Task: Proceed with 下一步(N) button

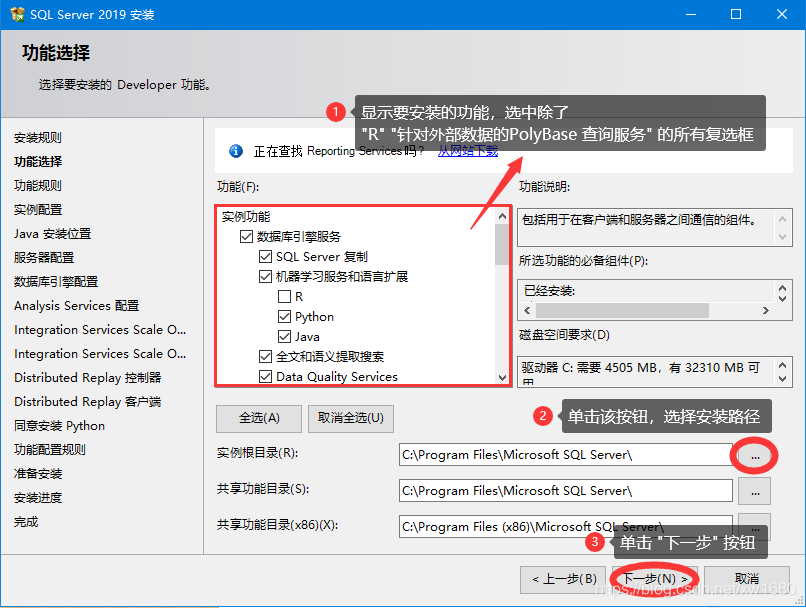Action: pyautogui.click(x=655, y=580)
